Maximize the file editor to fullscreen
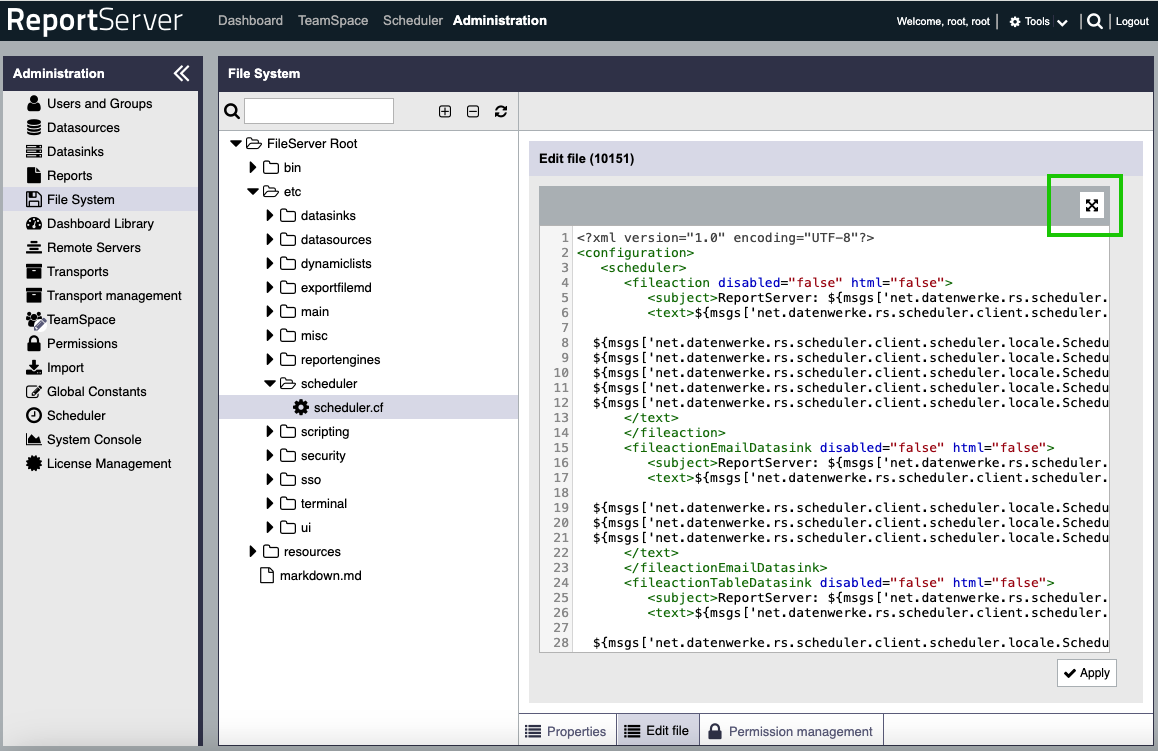1158x751 pixels. tap(1092, 205)
